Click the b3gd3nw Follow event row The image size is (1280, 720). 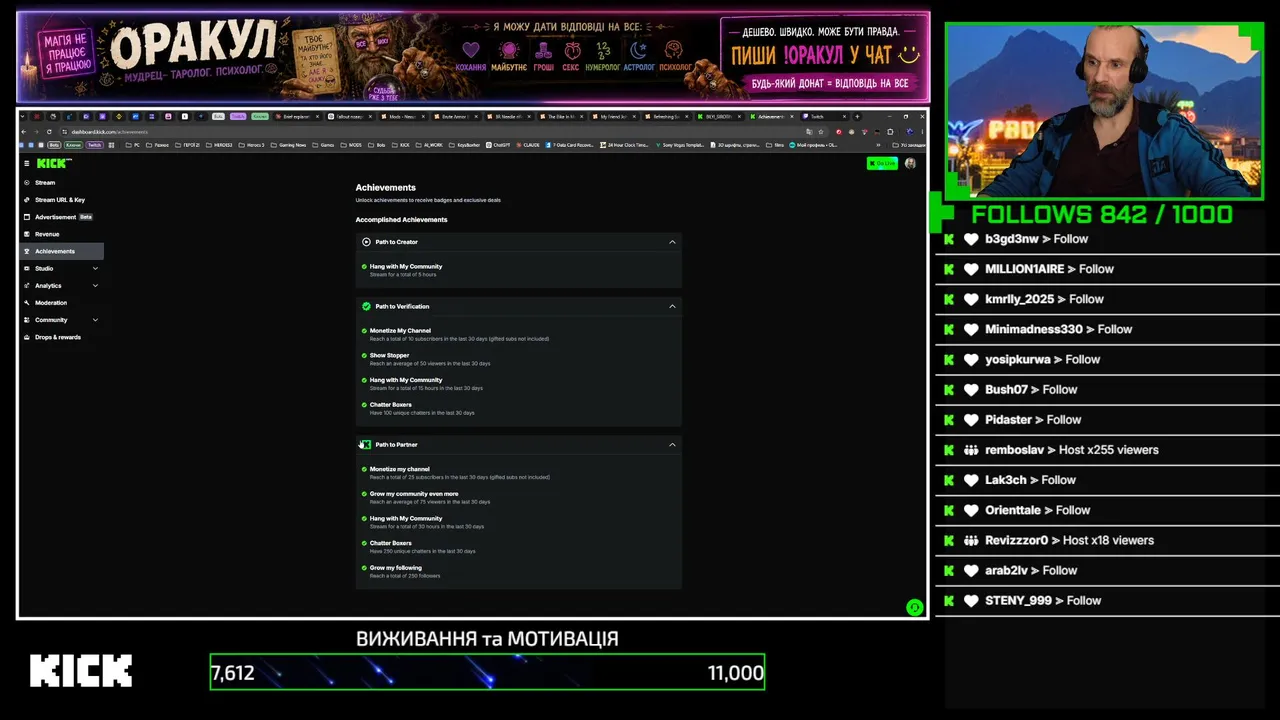point(1107,239)
